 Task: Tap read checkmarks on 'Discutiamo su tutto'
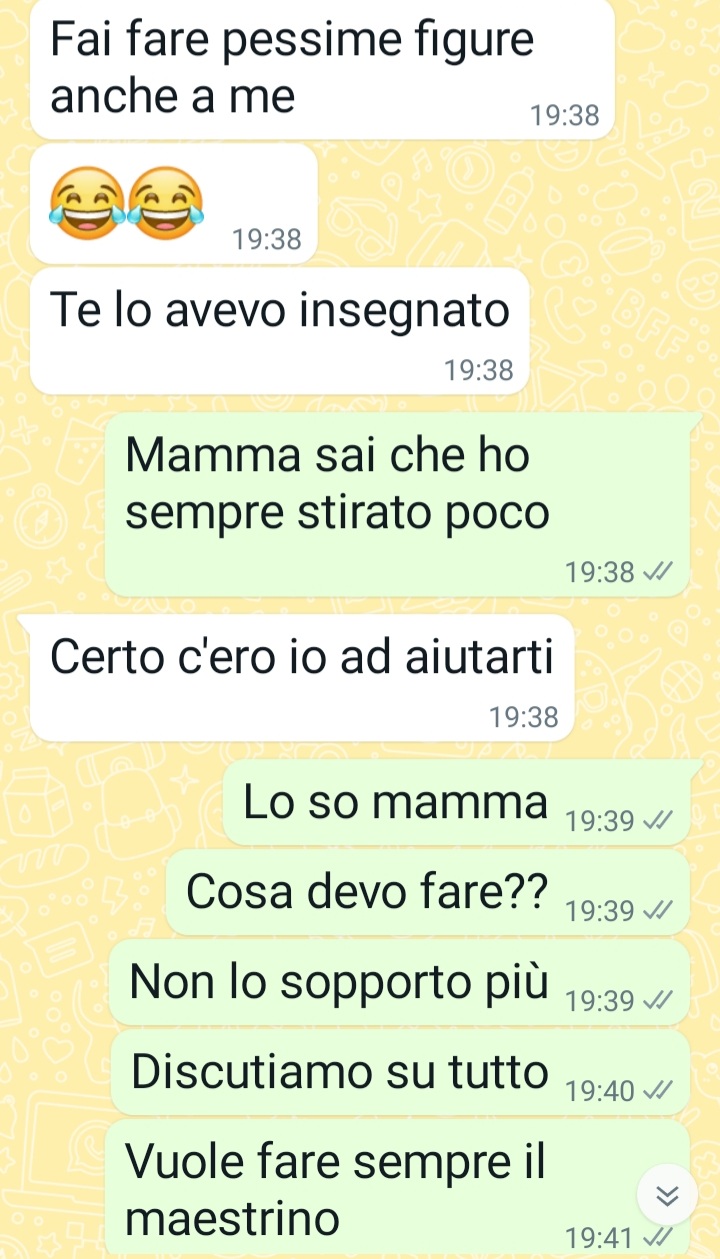point(656,1091)
